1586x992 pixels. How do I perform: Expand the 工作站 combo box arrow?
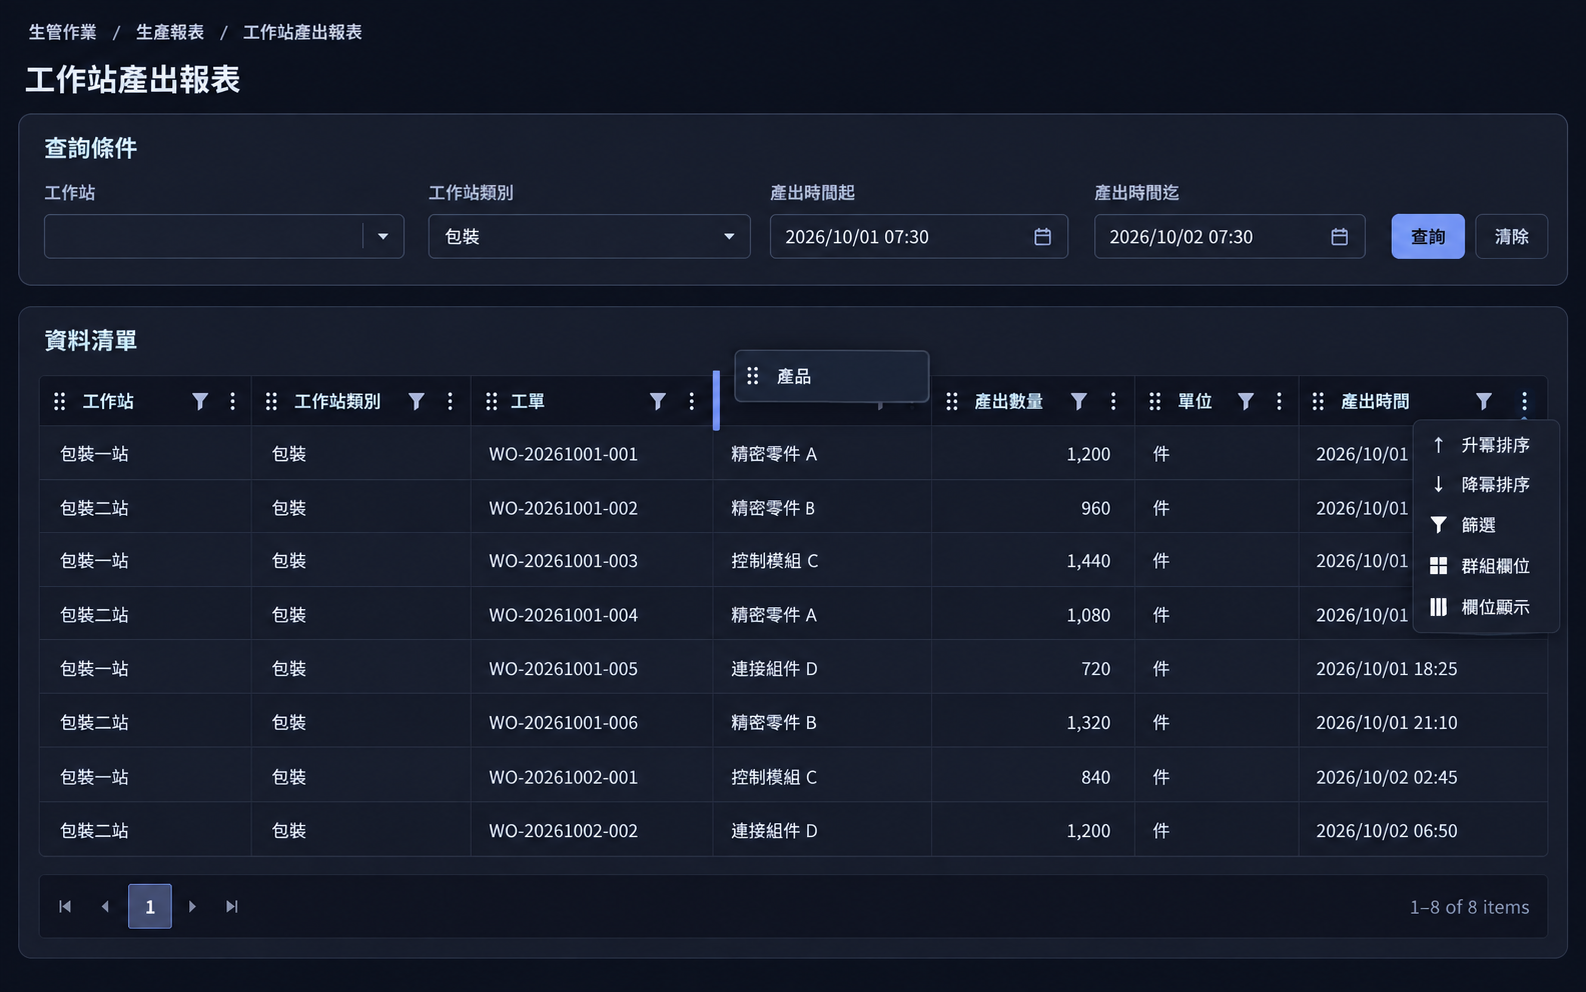point(383,237)
